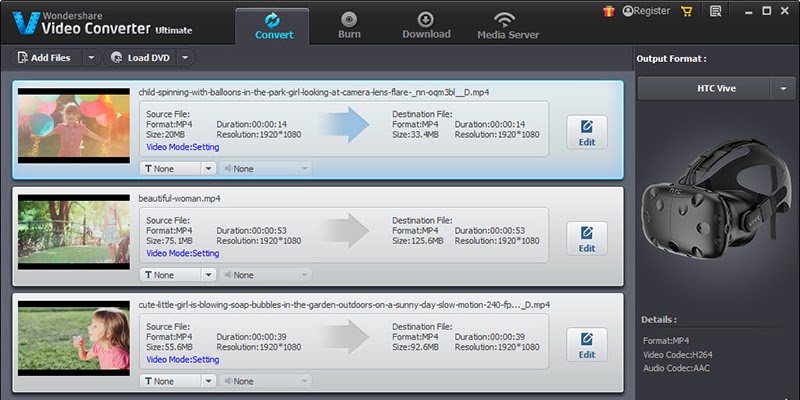The image size is (800, 400).
Task: Edit the beautiful-woman.mp4 video
Action: 587,238
